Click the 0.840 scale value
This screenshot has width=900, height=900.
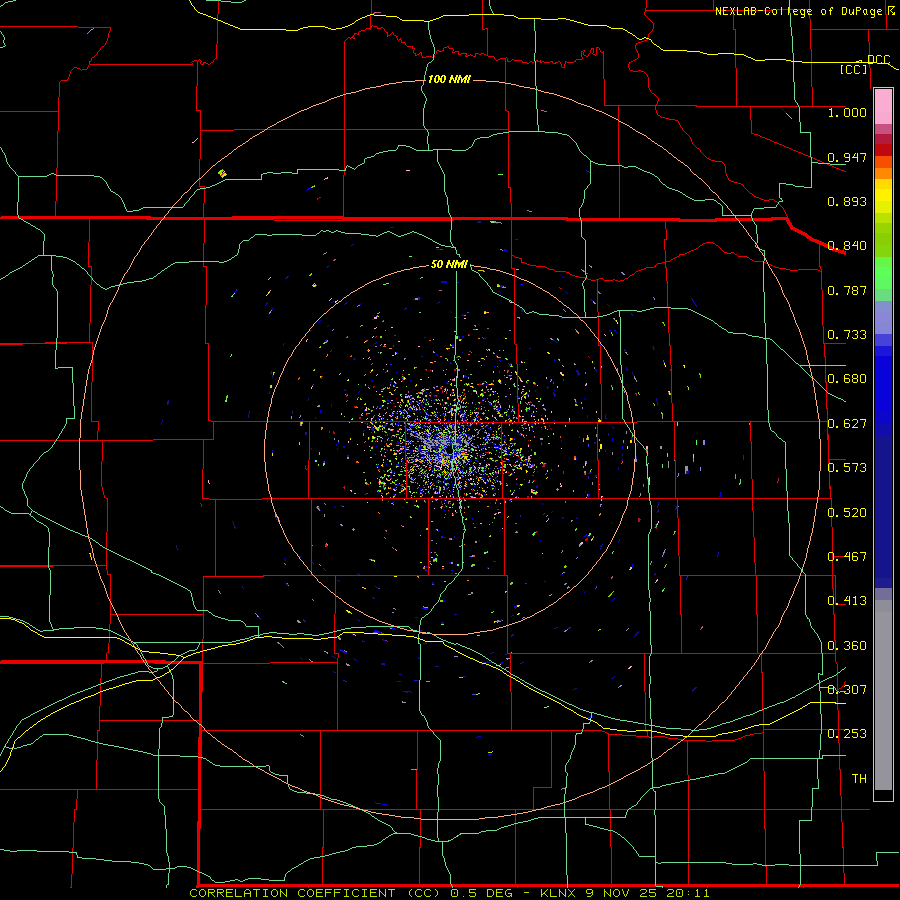pos(847,246)
